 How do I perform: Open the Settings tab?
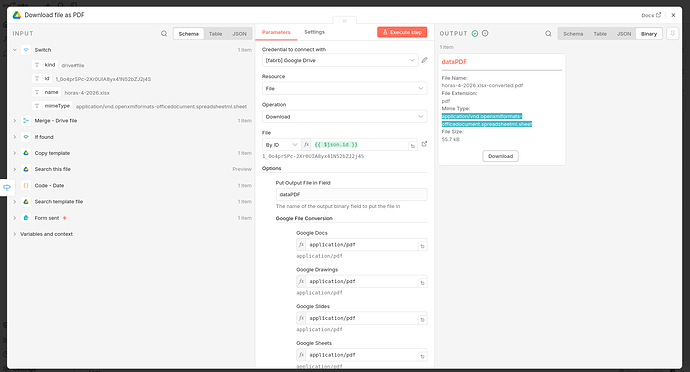(x=314, y=32)
